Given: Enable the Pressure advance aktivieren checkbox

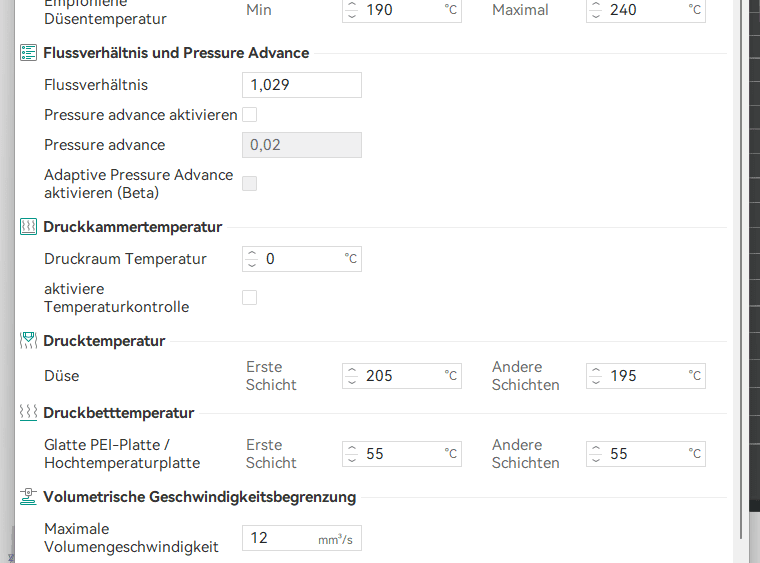Looking at the screenshot, I should [250, 115].
